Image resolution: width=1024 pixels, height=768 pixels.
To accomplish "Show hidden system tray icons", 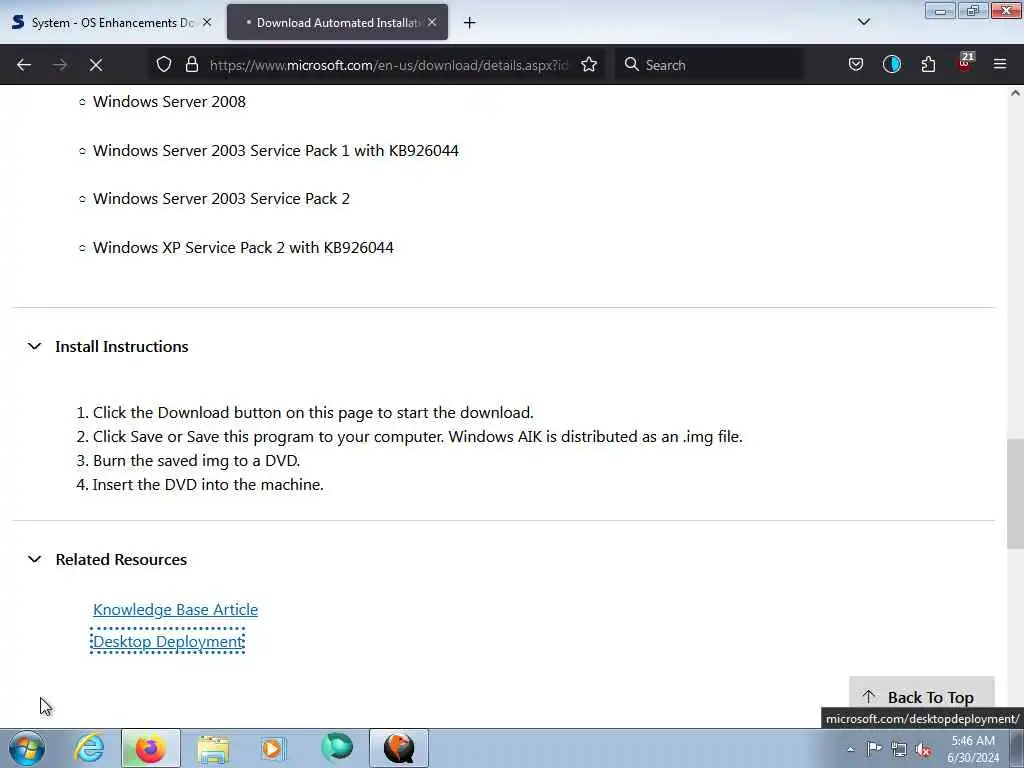I will [850, 749].
